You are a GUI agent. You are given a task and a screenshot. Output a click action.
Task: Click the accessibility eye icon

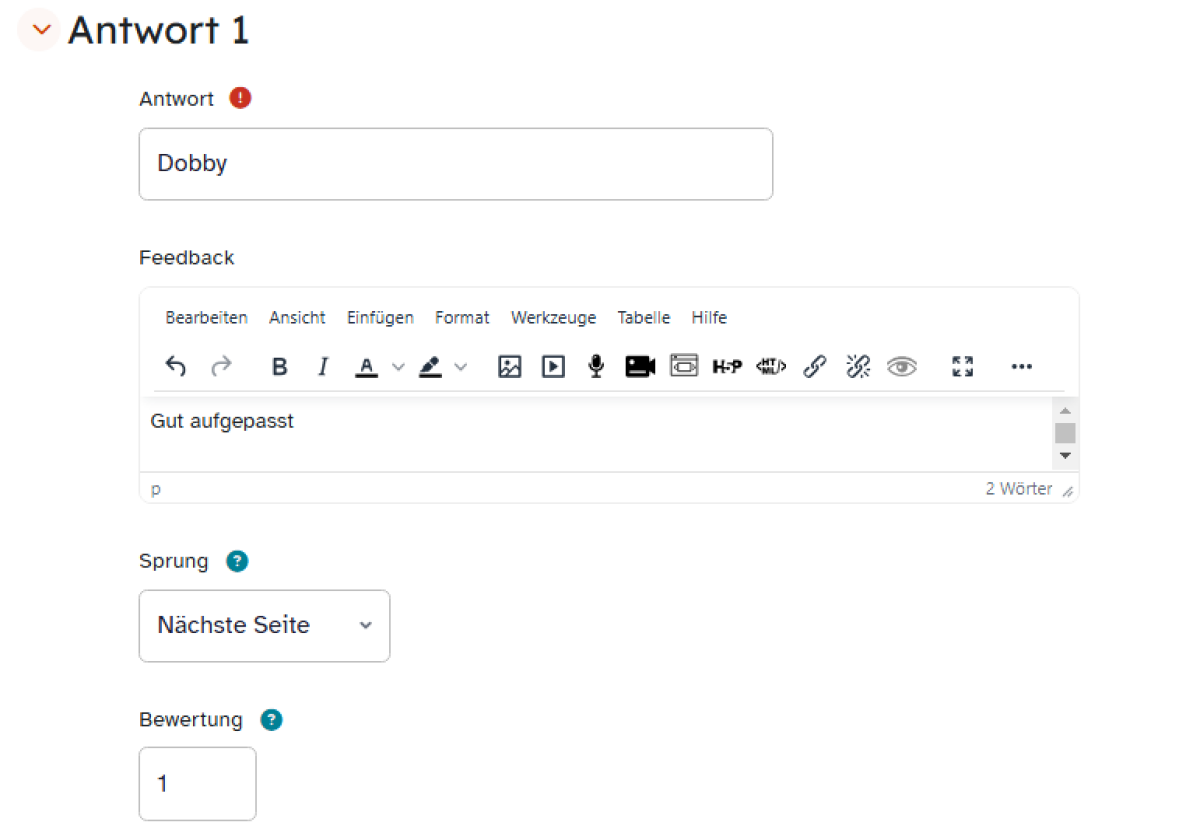pyautogui.click(x=902, y=367)
